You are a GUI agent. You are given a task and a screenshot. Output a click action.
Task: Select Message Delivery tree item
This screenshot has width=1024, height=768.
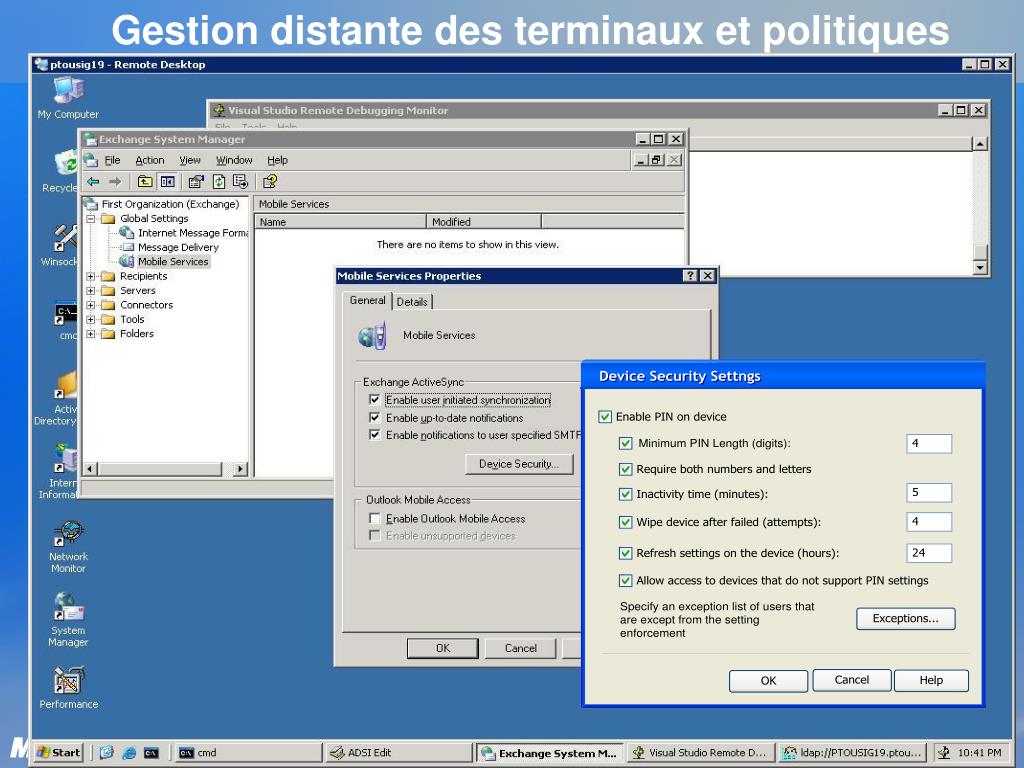(x=178, y=247)
